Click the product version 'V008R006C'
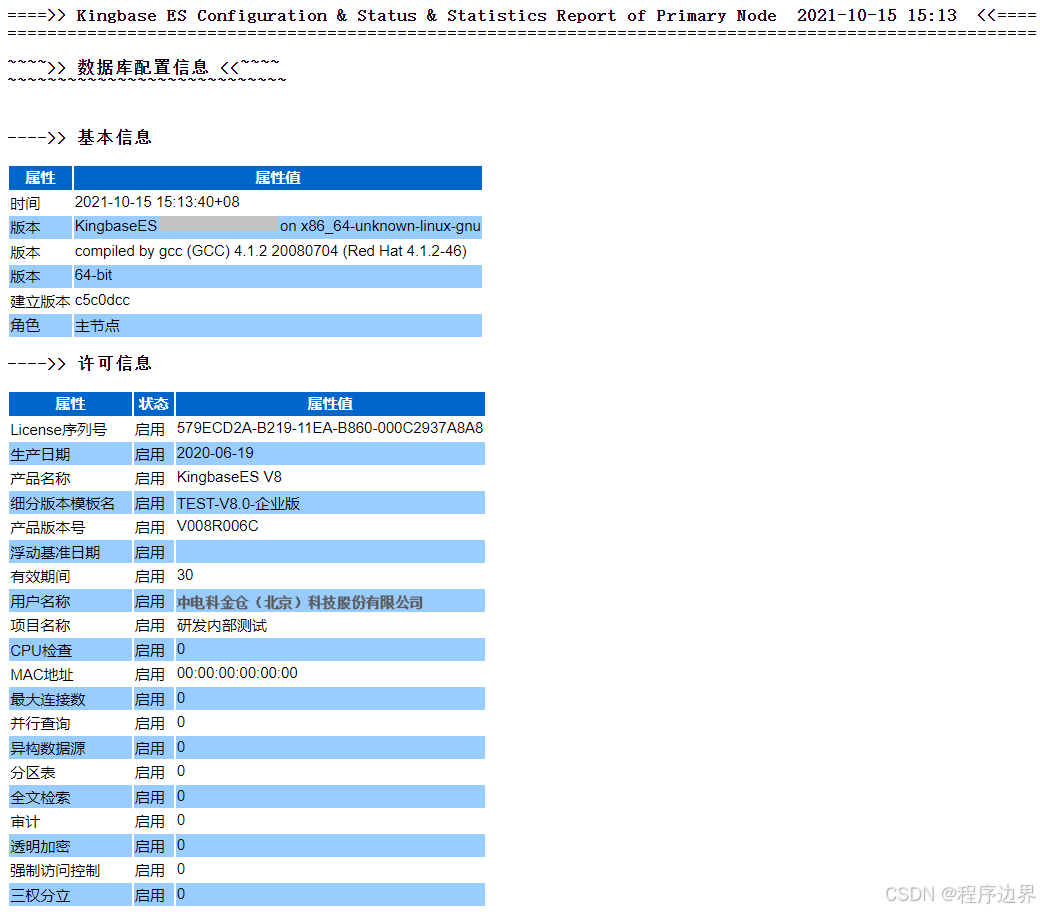This screenshot has width=1040, height=912. [218, 527]
